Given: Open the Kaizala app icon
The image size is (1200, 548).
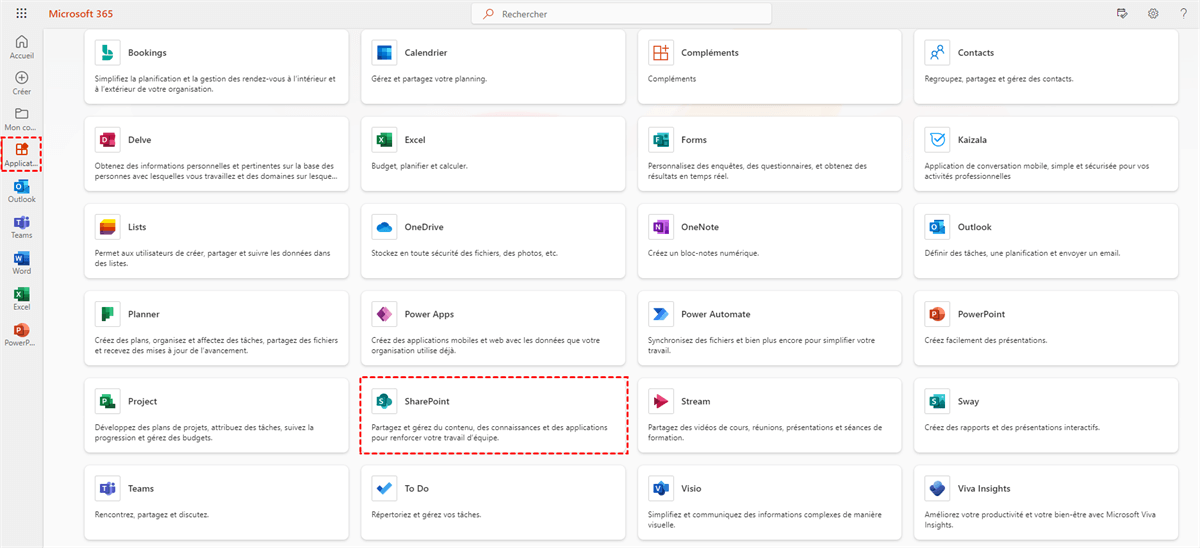Looking at the screenshot, I should [936, 139].
